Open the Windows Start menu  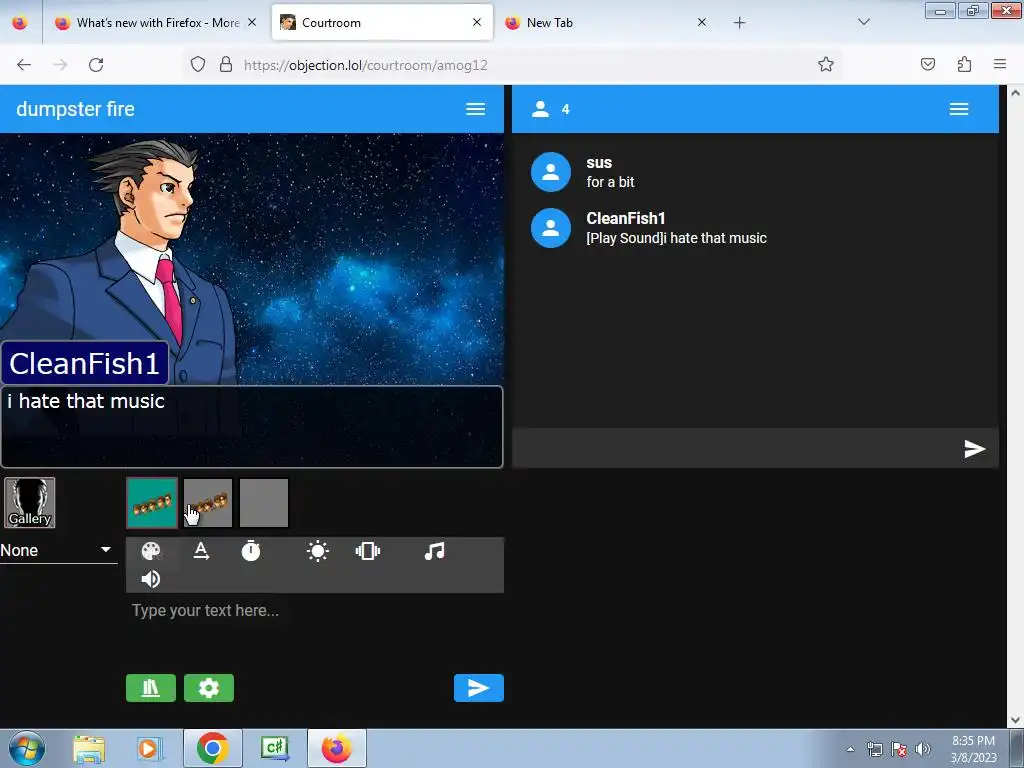(x=26, y=748)
